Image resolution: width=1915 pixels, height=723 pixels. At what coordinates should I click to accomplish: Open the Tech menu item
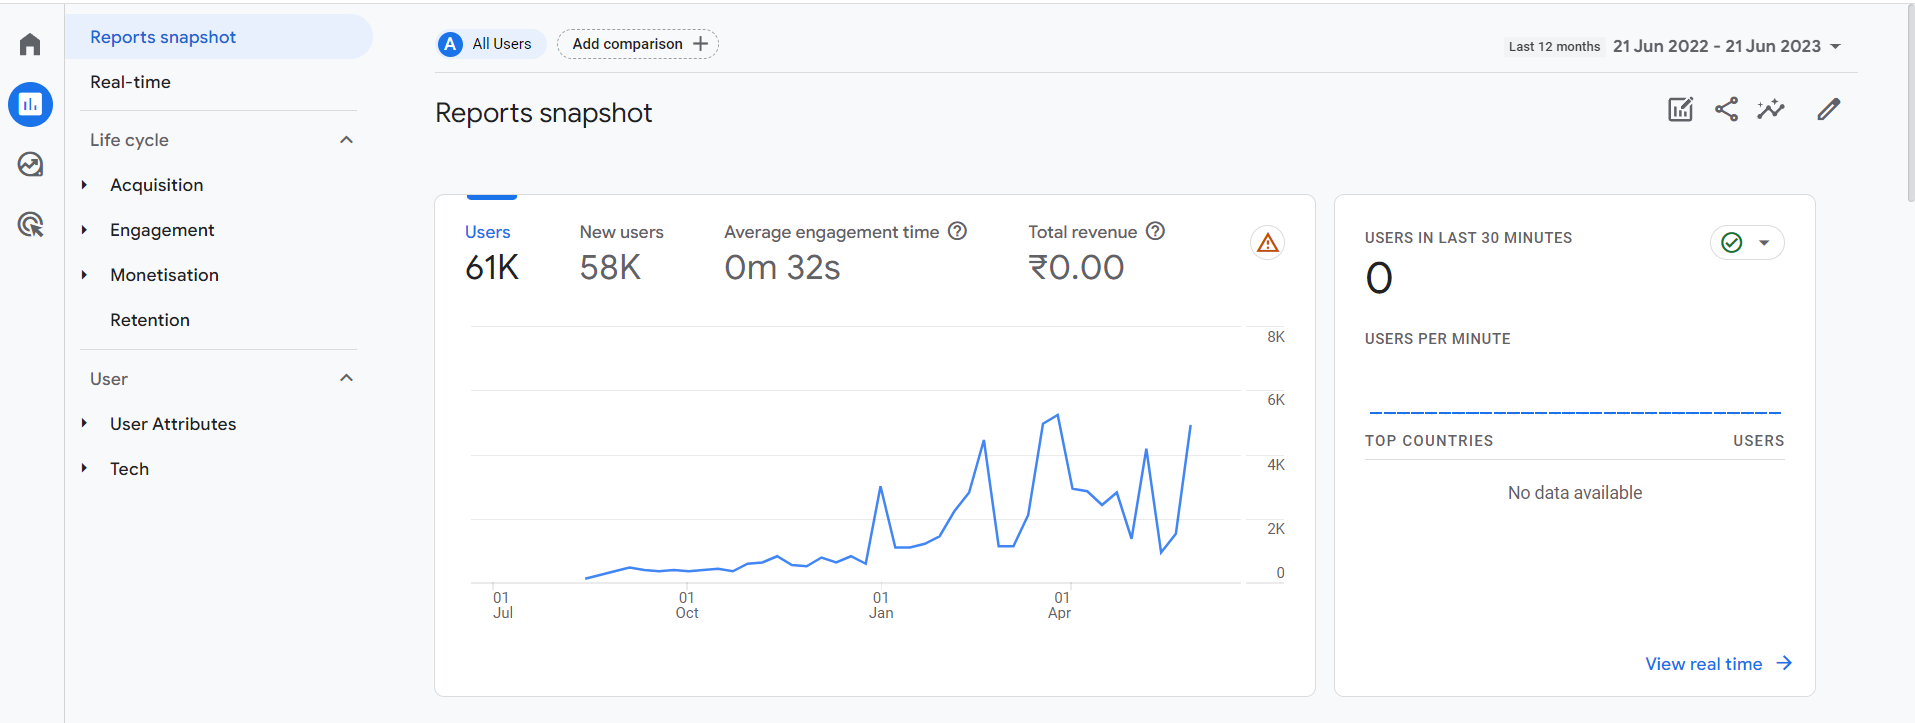[x=129, y=469]
